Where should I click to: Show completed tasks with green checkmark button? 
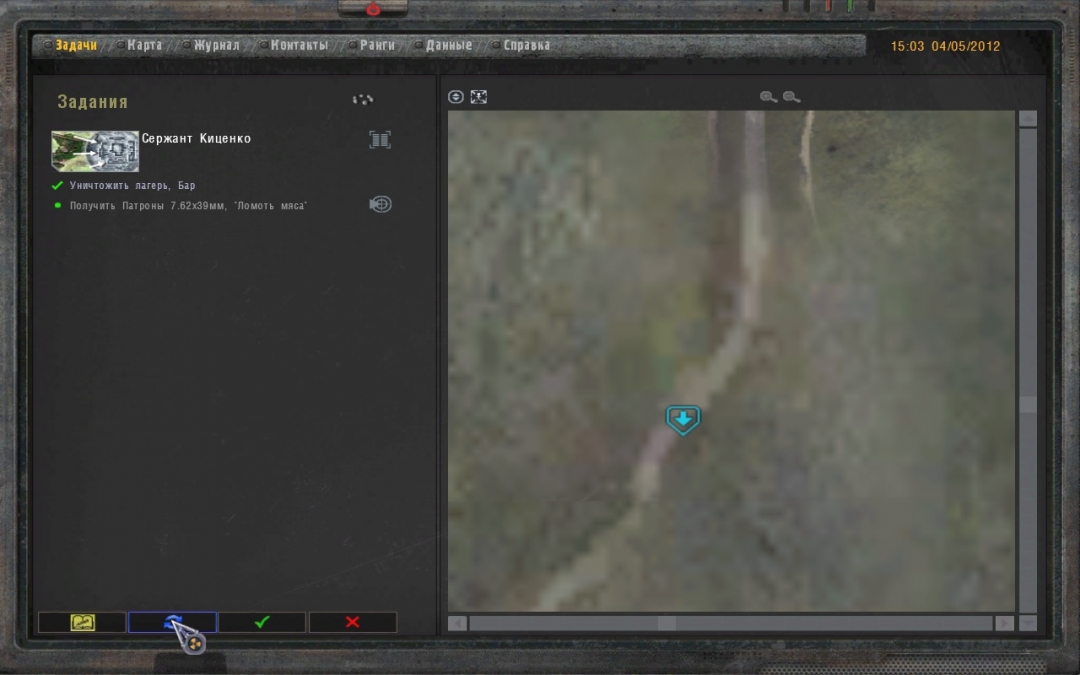point(262,623)
